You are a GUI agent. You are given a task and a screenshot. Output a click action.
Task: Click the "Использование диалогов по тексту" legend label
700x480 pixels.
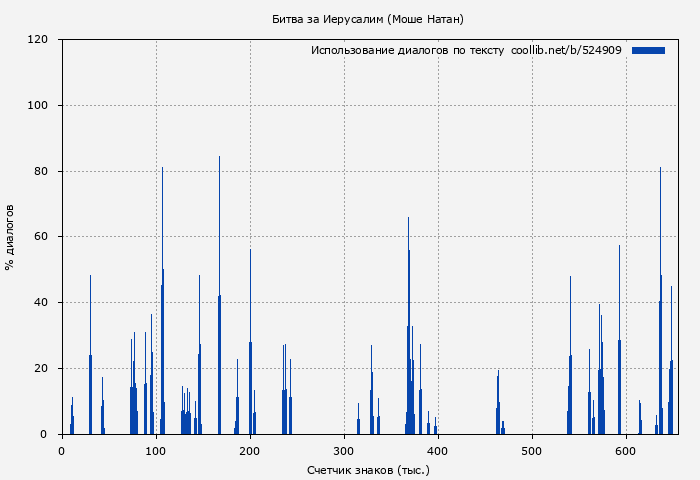407,50
